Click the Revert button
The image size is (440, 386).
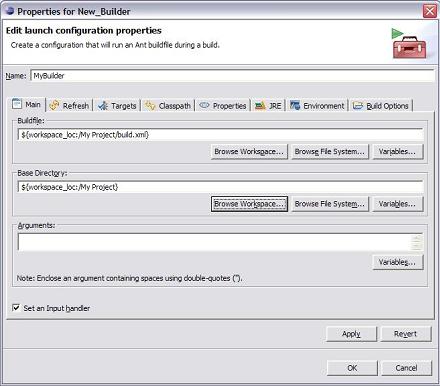point(406,334)
